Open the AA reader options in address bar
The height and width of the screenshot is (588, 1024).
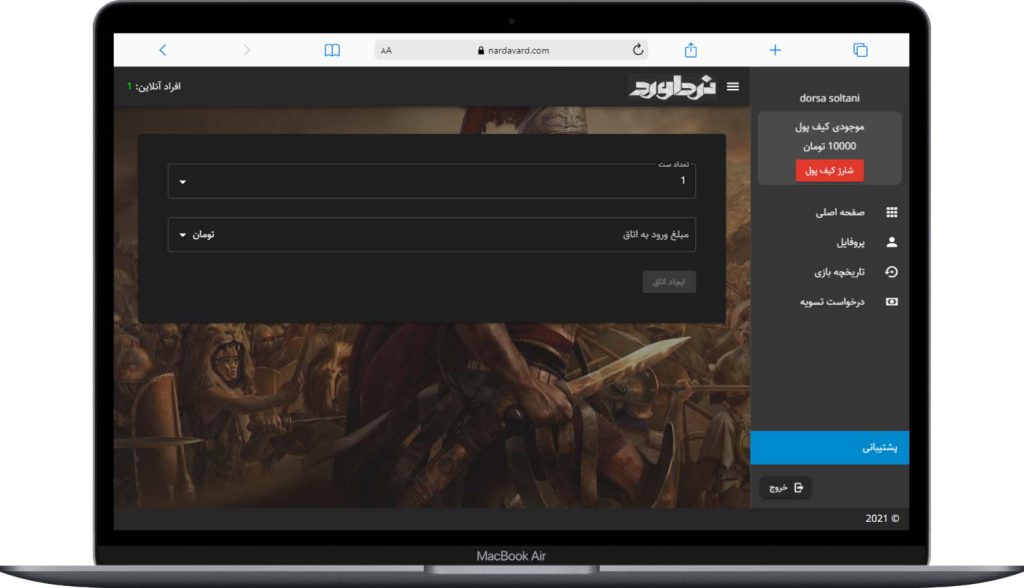point(387,50)
